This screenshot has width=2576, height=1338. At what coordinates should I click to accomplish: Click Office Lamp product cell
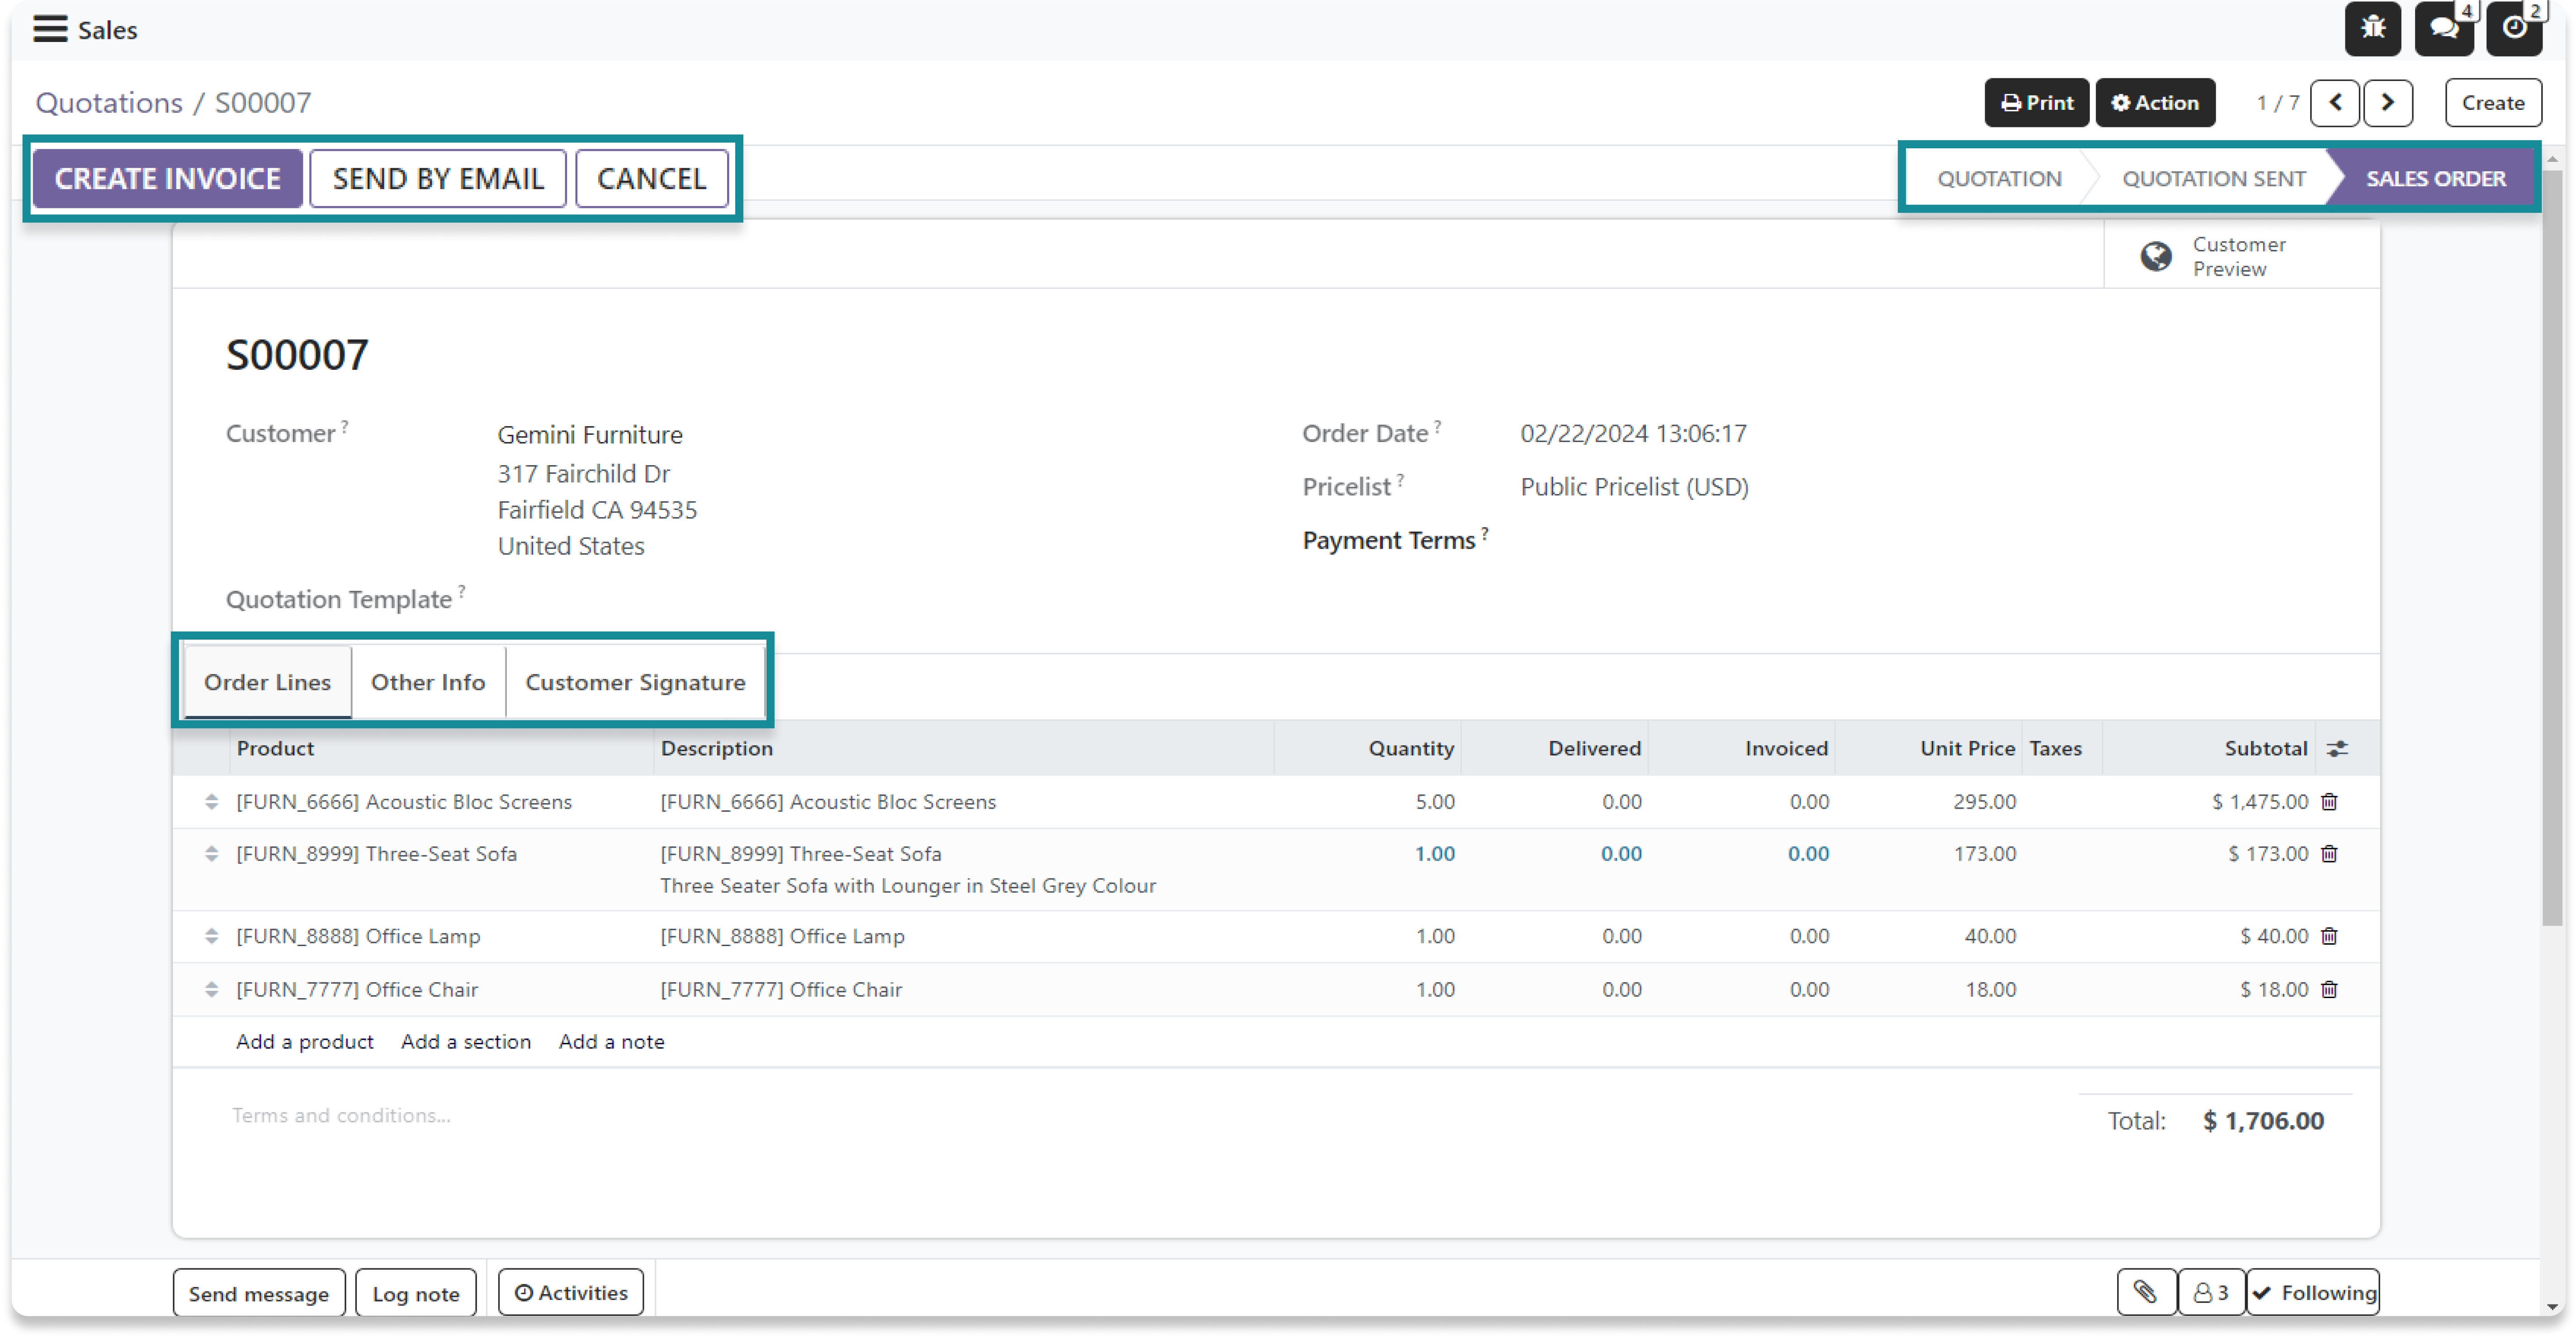tap(358, 936)
